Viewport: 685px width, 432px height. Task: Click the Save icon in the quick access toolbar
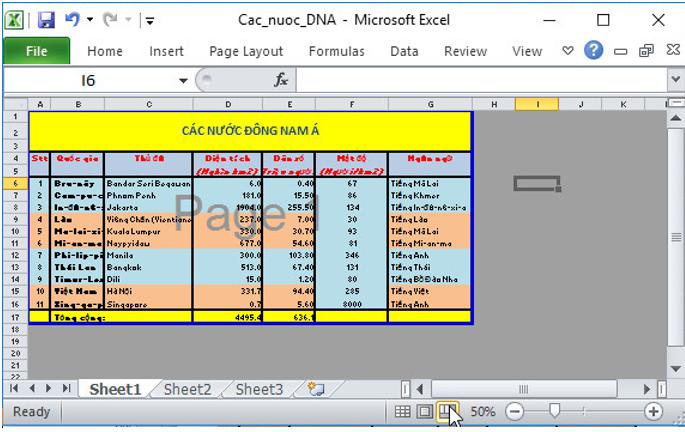[46, 19]
